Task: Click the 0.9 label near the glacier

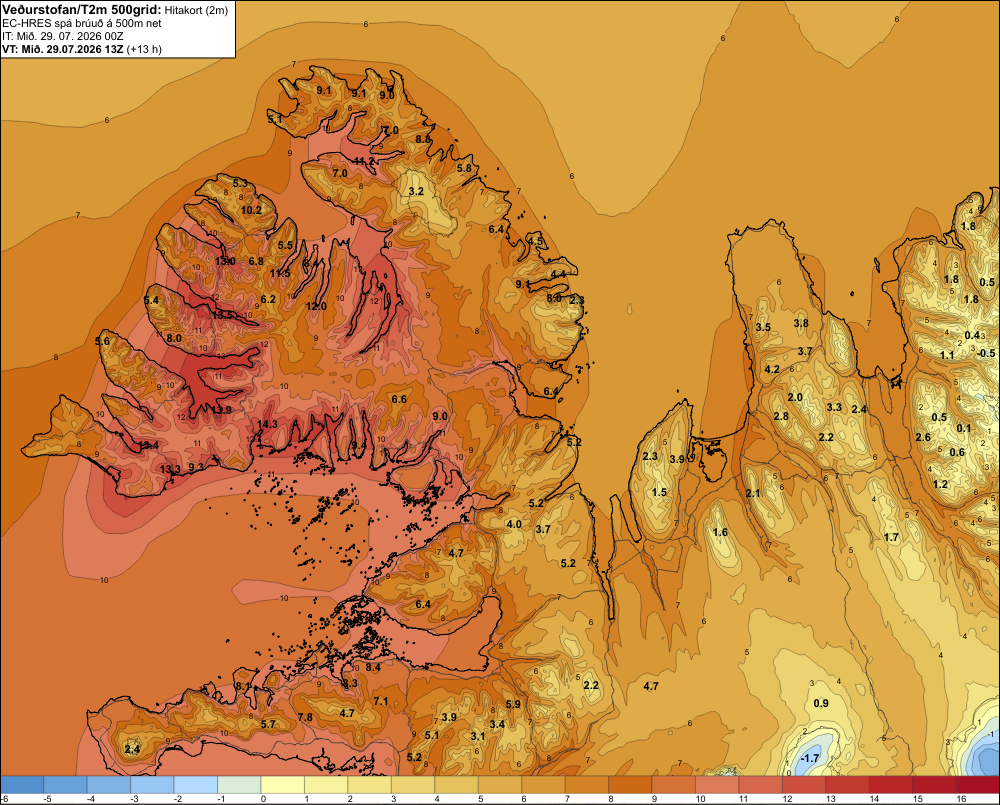Action: click(x=821, y=703)
